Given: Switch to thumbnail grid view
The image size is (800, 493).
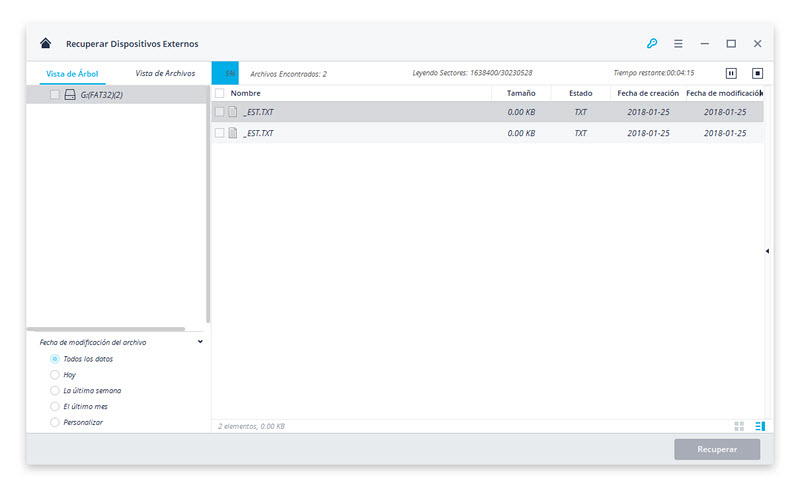Looking at the screenshot, I should [x=739, y=426].
